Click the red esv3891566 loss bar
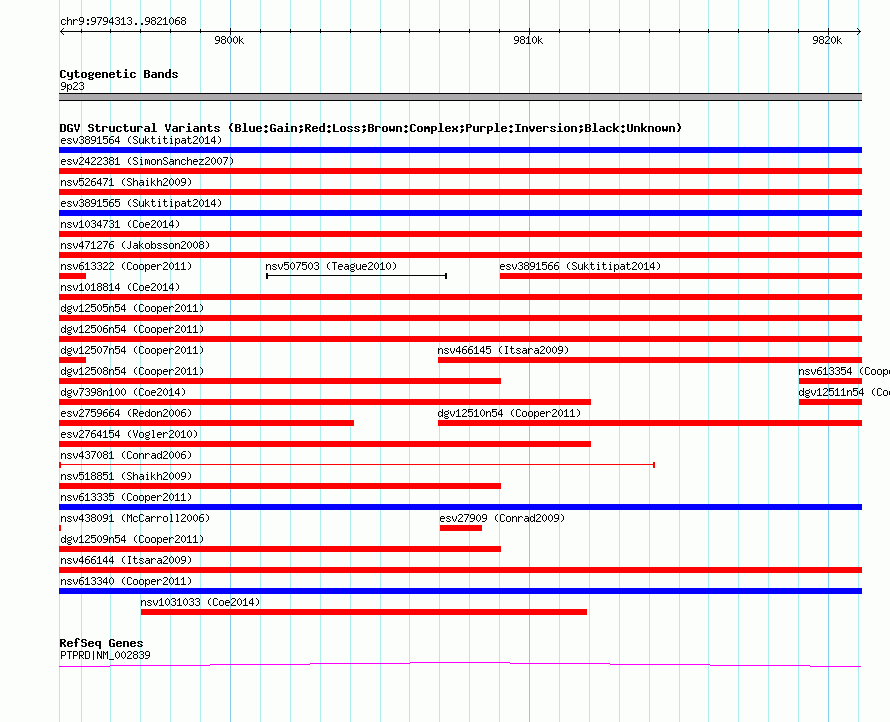Screen dimensions: 890x722 pyautogui.click(x=681, y=276)
